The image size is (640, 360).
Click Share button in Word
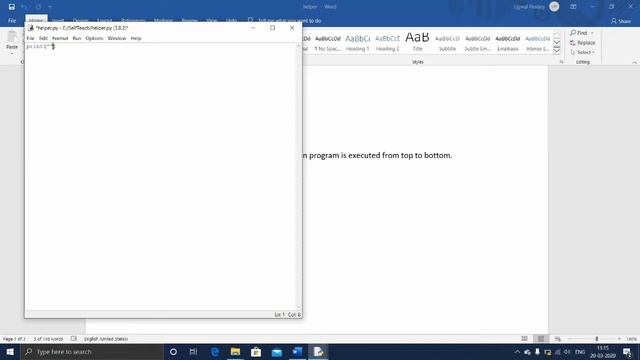pyautogui.click(x=621, y=21)
